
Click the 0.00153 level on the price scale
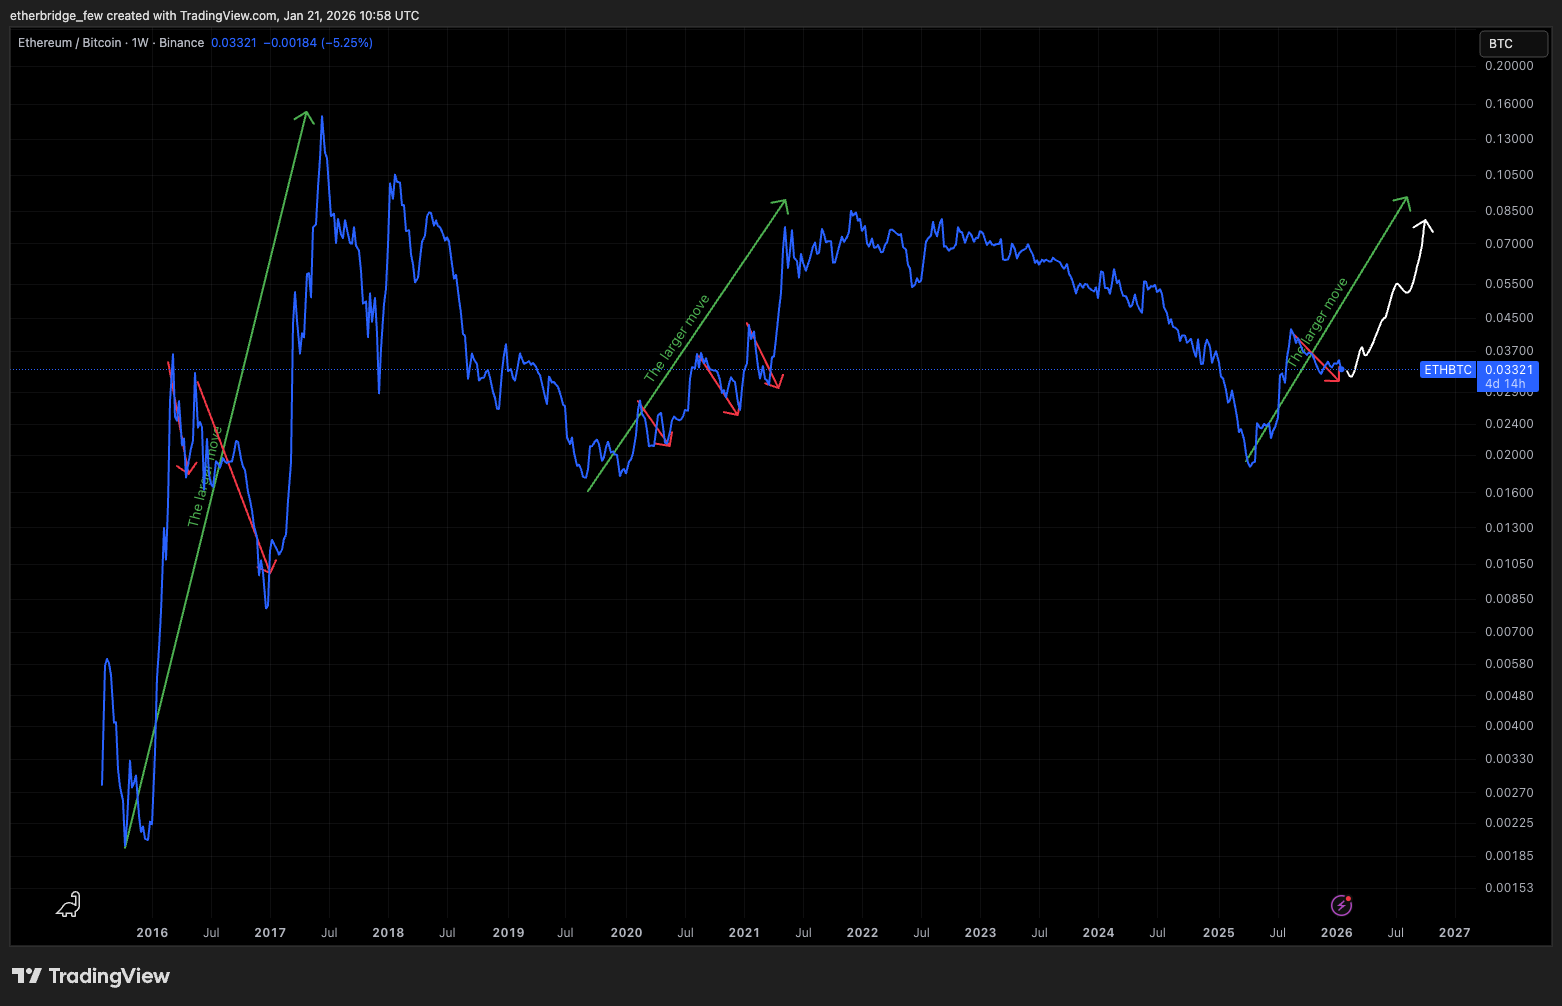point(1508,888)
